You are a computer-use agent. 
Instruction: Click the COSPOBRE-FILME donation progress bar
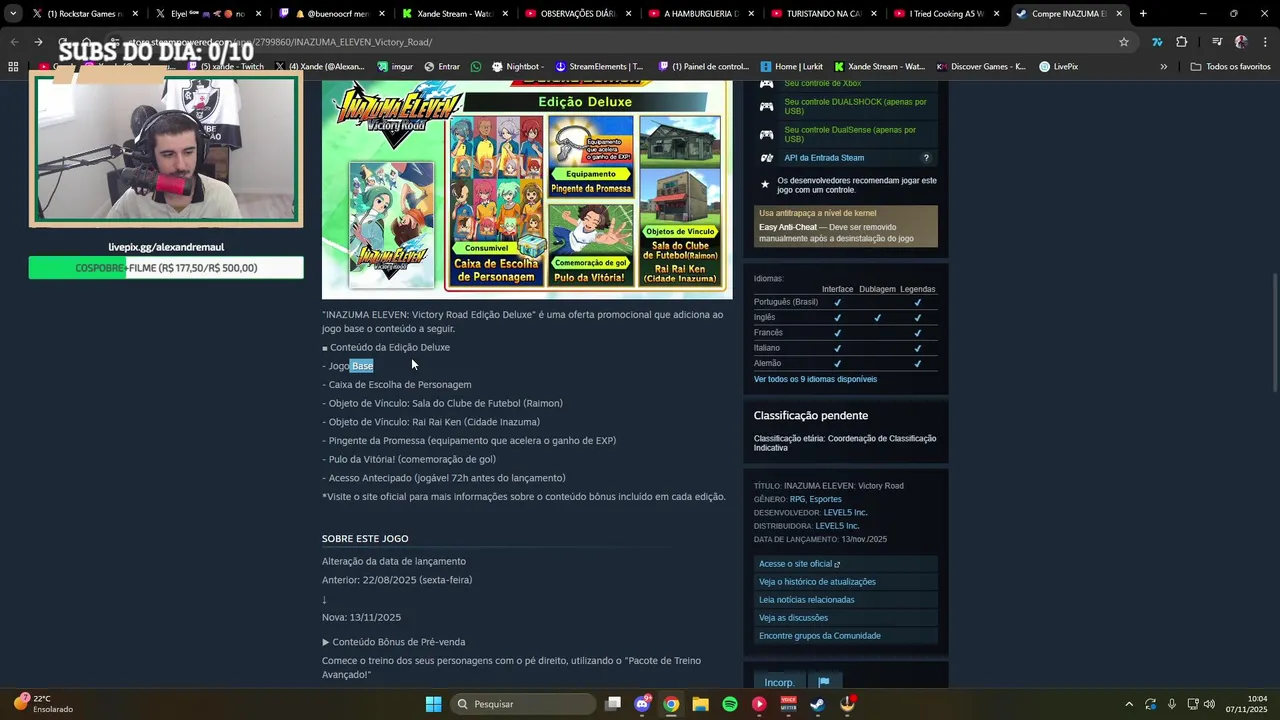pyautogui.click(x=166, y=268)
